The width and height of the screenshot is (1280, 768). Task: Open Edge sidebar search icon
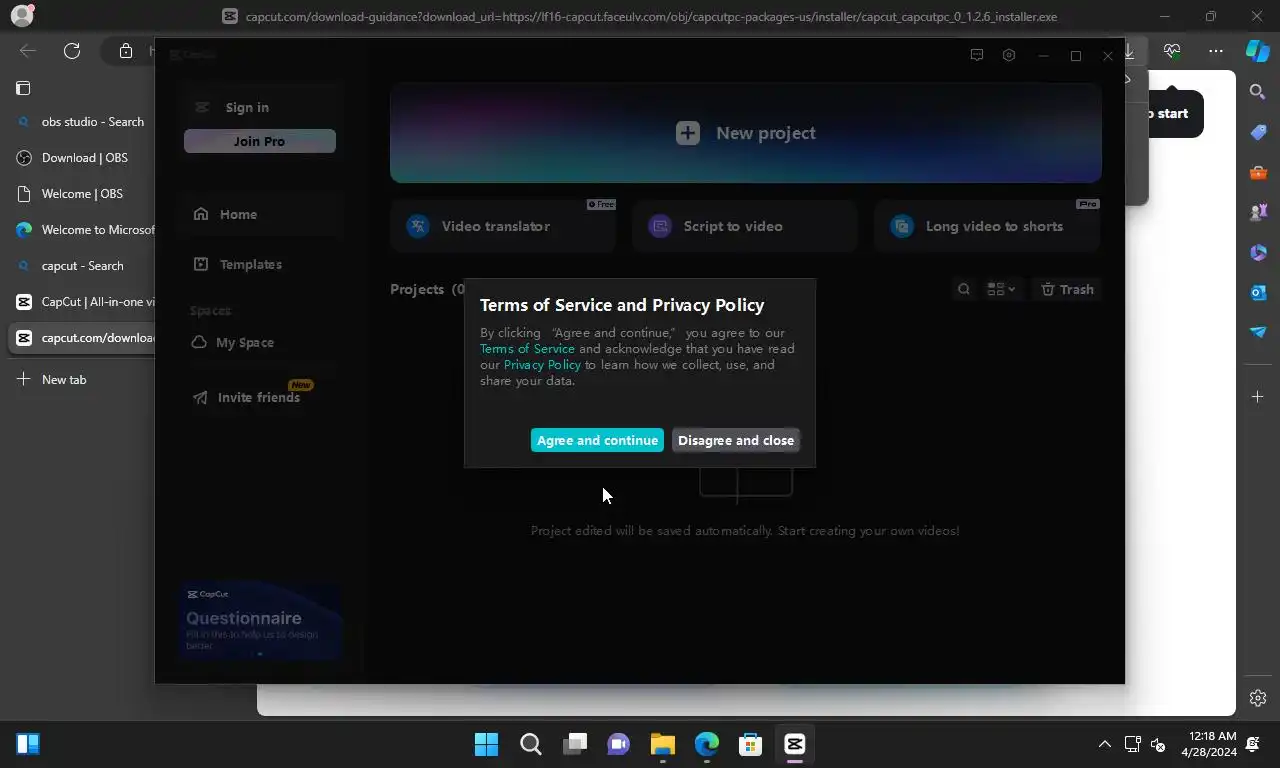(x=1258, y=92)
